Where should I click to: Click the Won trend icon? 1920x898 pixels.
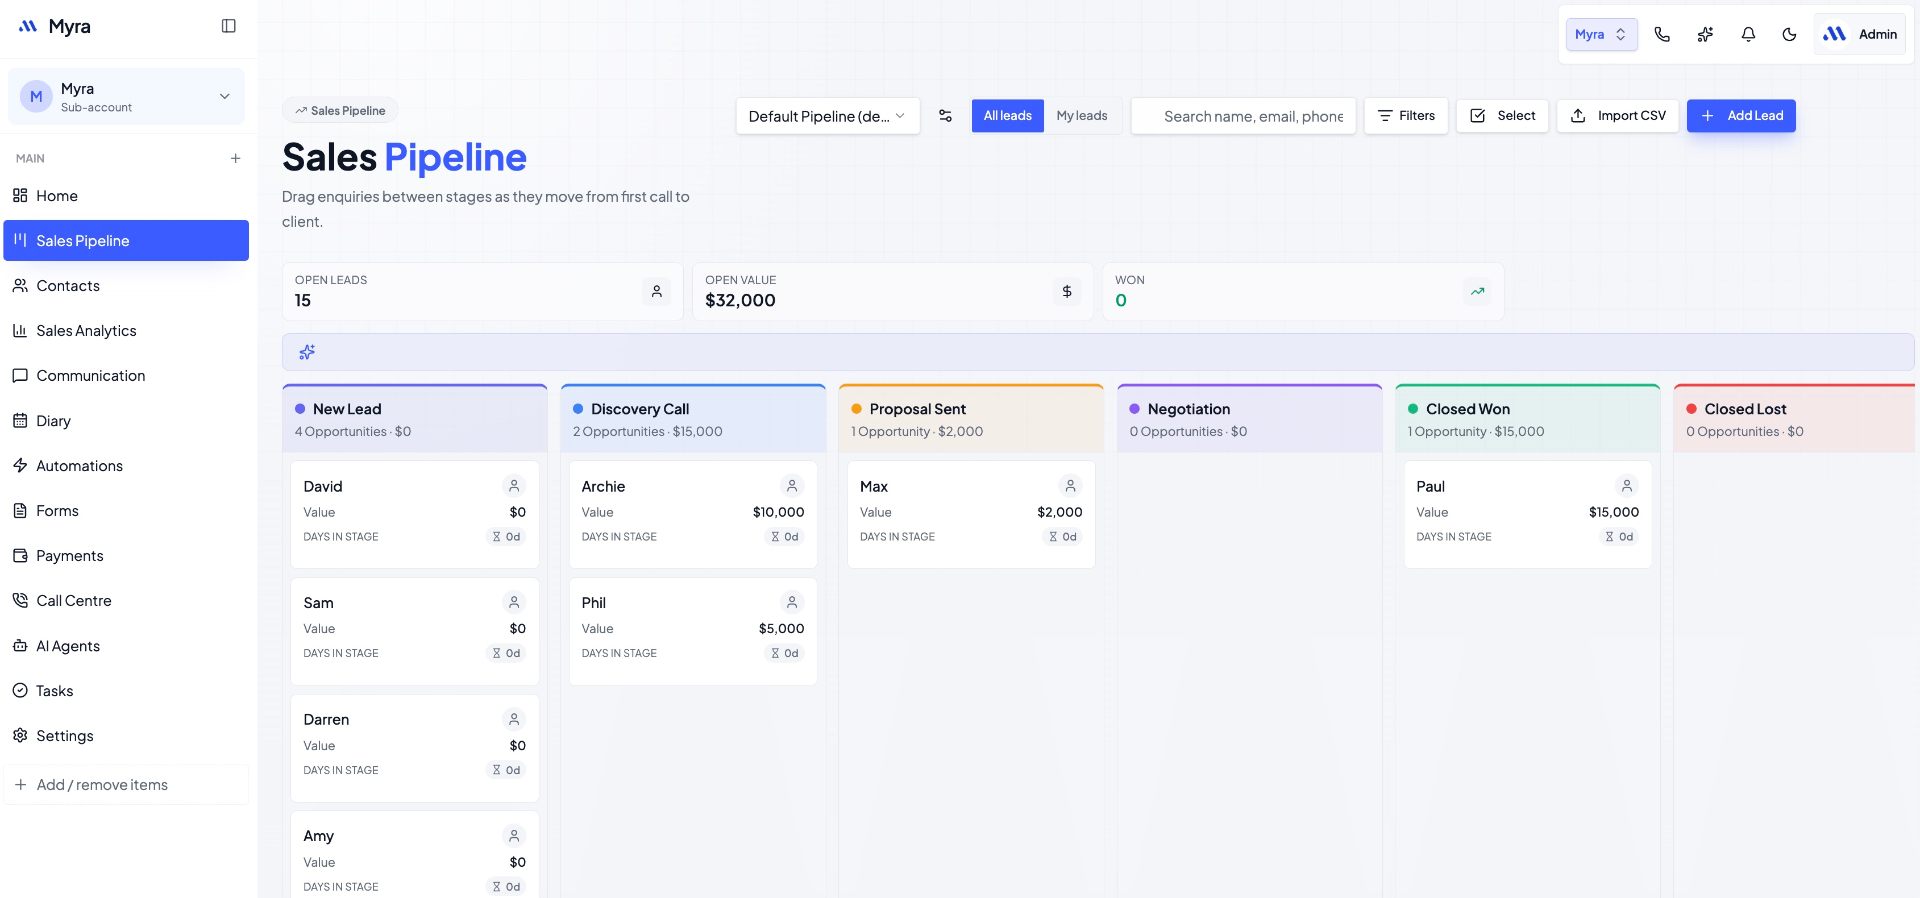tap(1477, 292)
